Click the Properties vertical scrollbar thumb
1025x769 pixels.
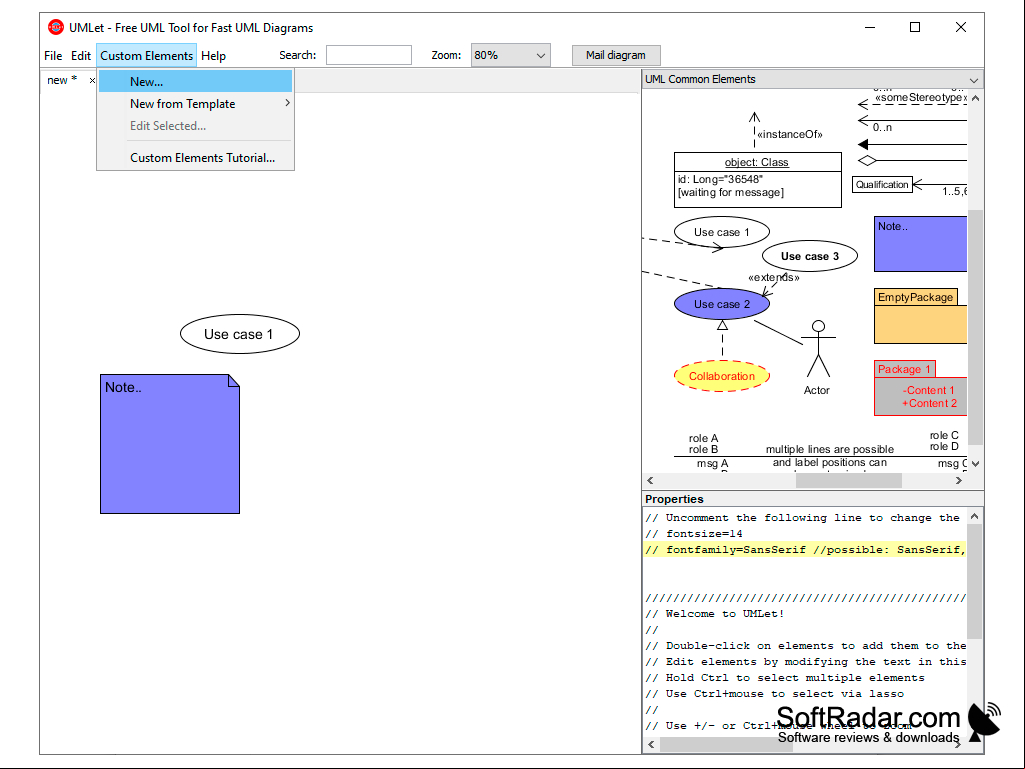(x=975, y=582)
